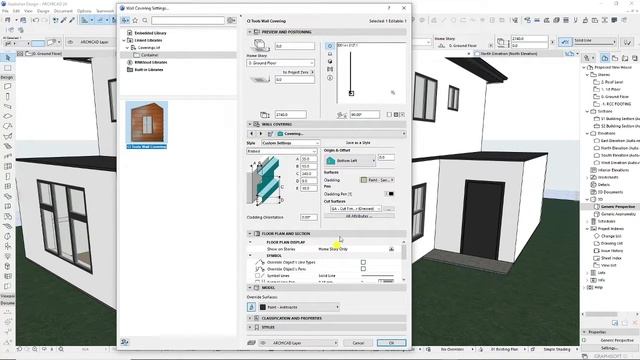Select the floor plan preview icon
The width and height of the screenshot is (640, 360).
pyautogui.click(x=330, y=46)
